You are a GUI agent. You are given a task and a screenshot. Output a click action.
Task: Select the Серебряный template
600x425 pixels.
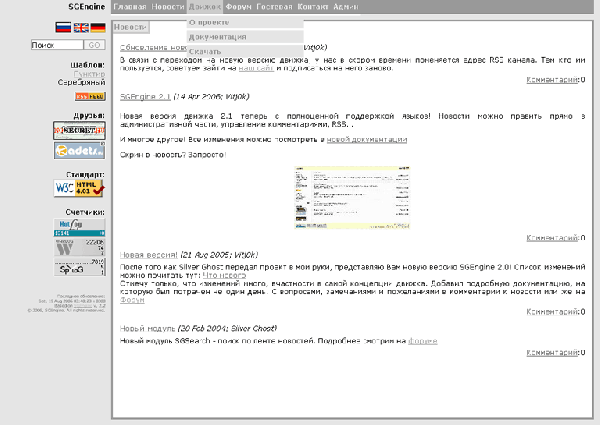coord(82,82)
